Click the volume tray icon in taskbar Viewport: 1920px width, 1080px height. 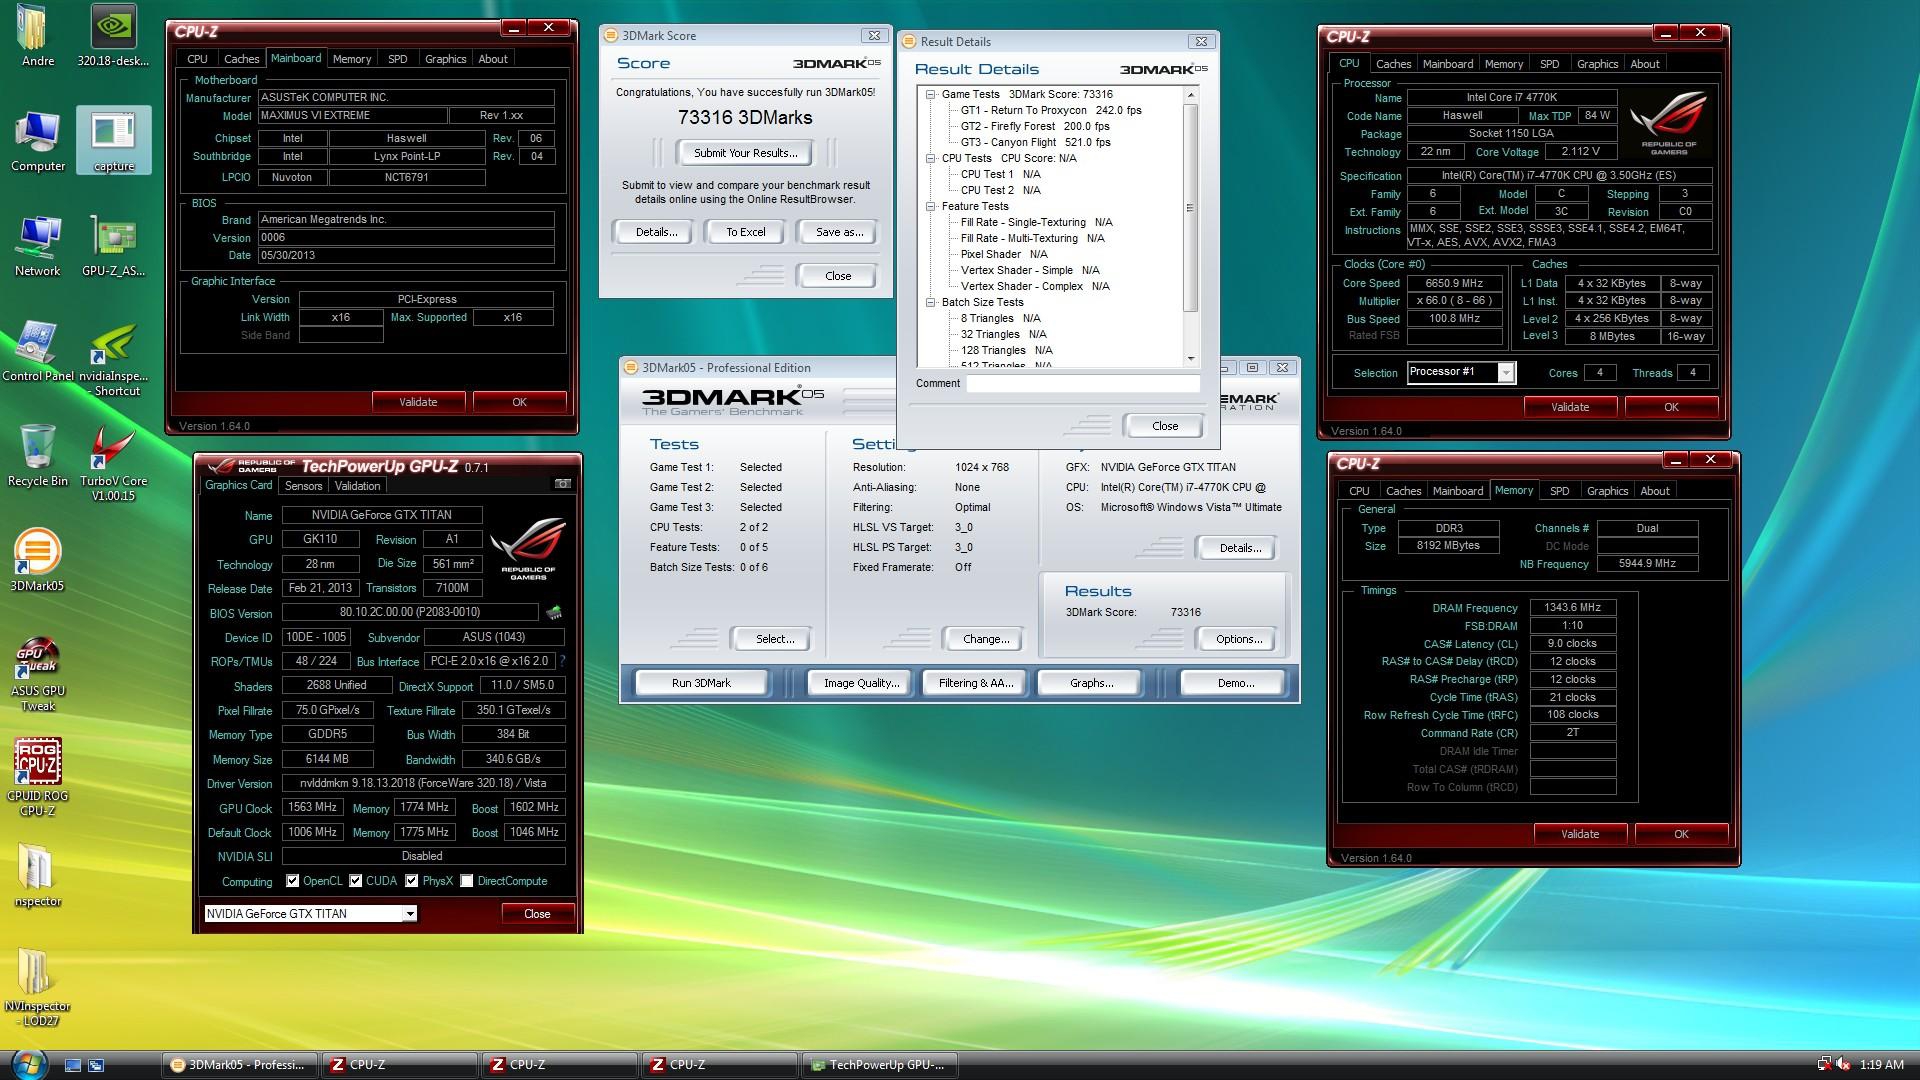click(1844, 1065)
